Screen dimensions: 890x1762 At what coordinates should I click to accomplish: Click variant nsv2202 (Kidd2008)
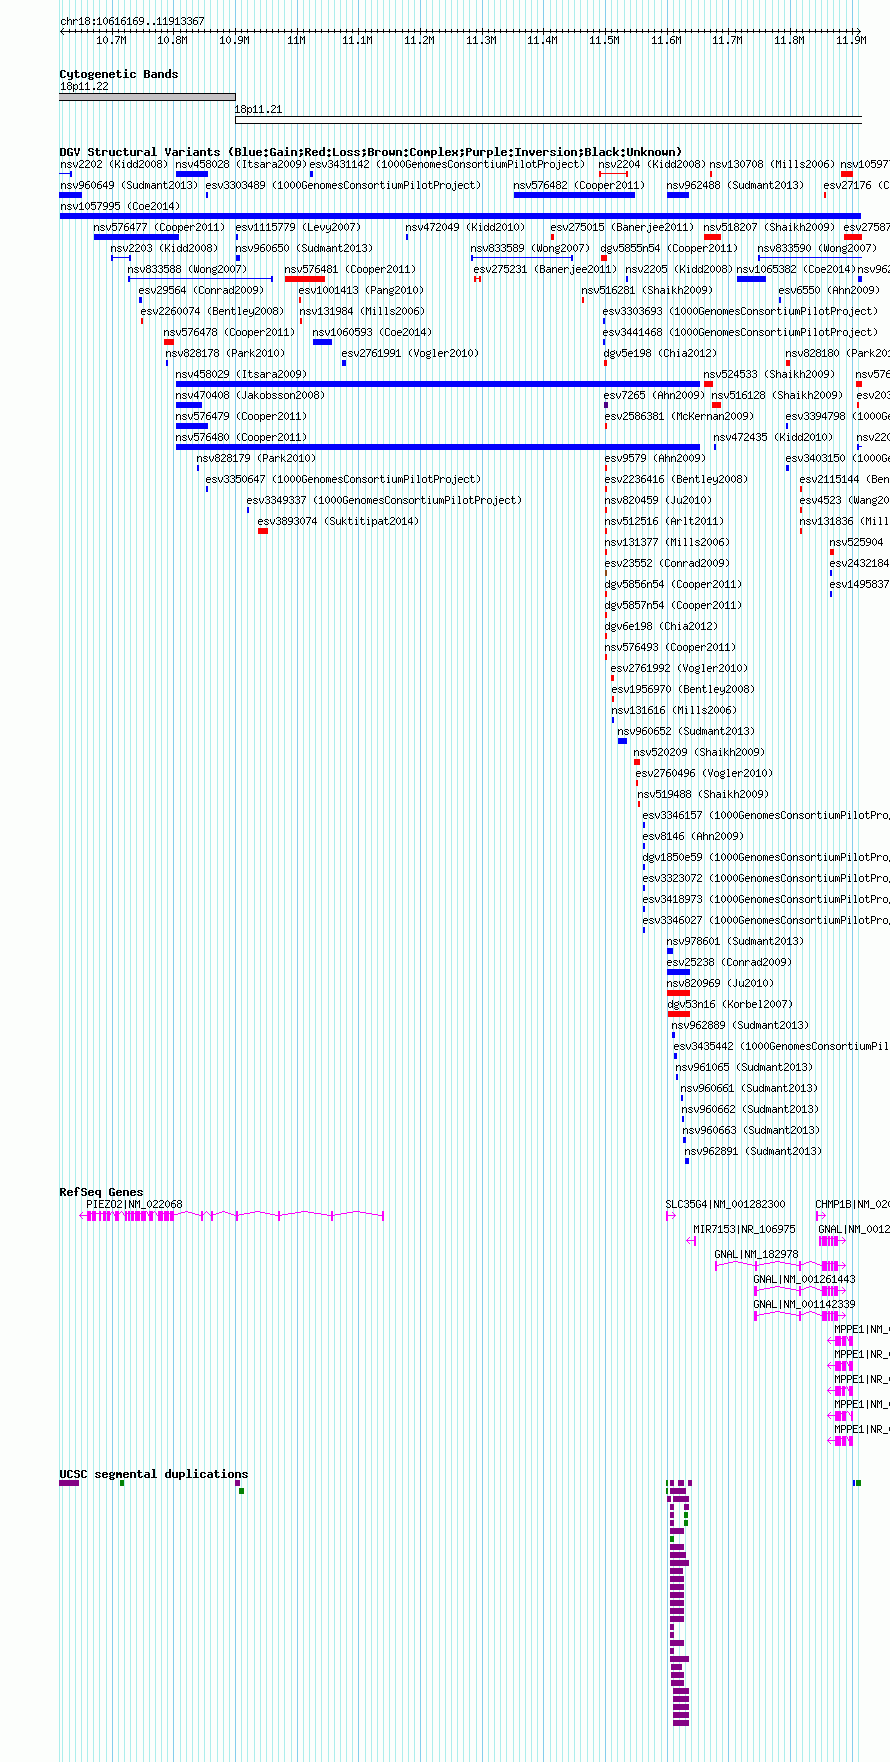(x=114, y=164)
